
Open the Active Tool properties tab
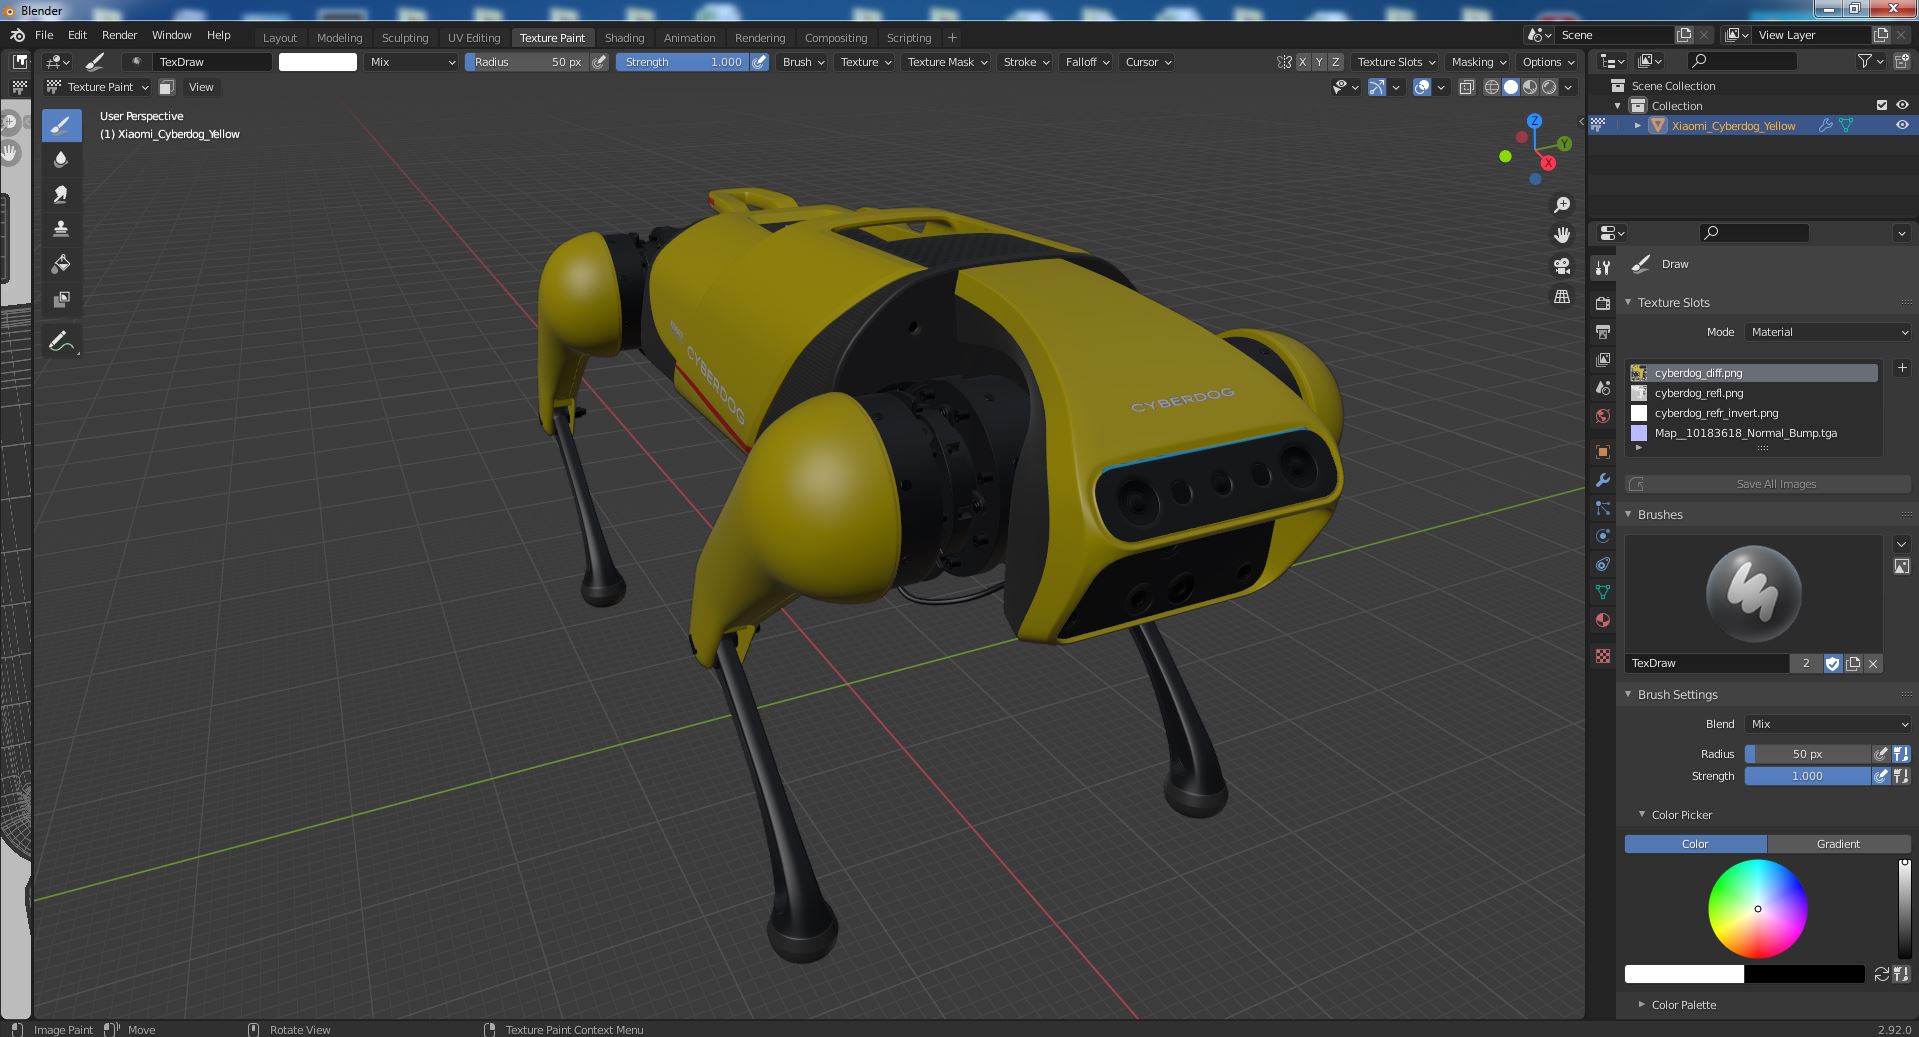1603,267
